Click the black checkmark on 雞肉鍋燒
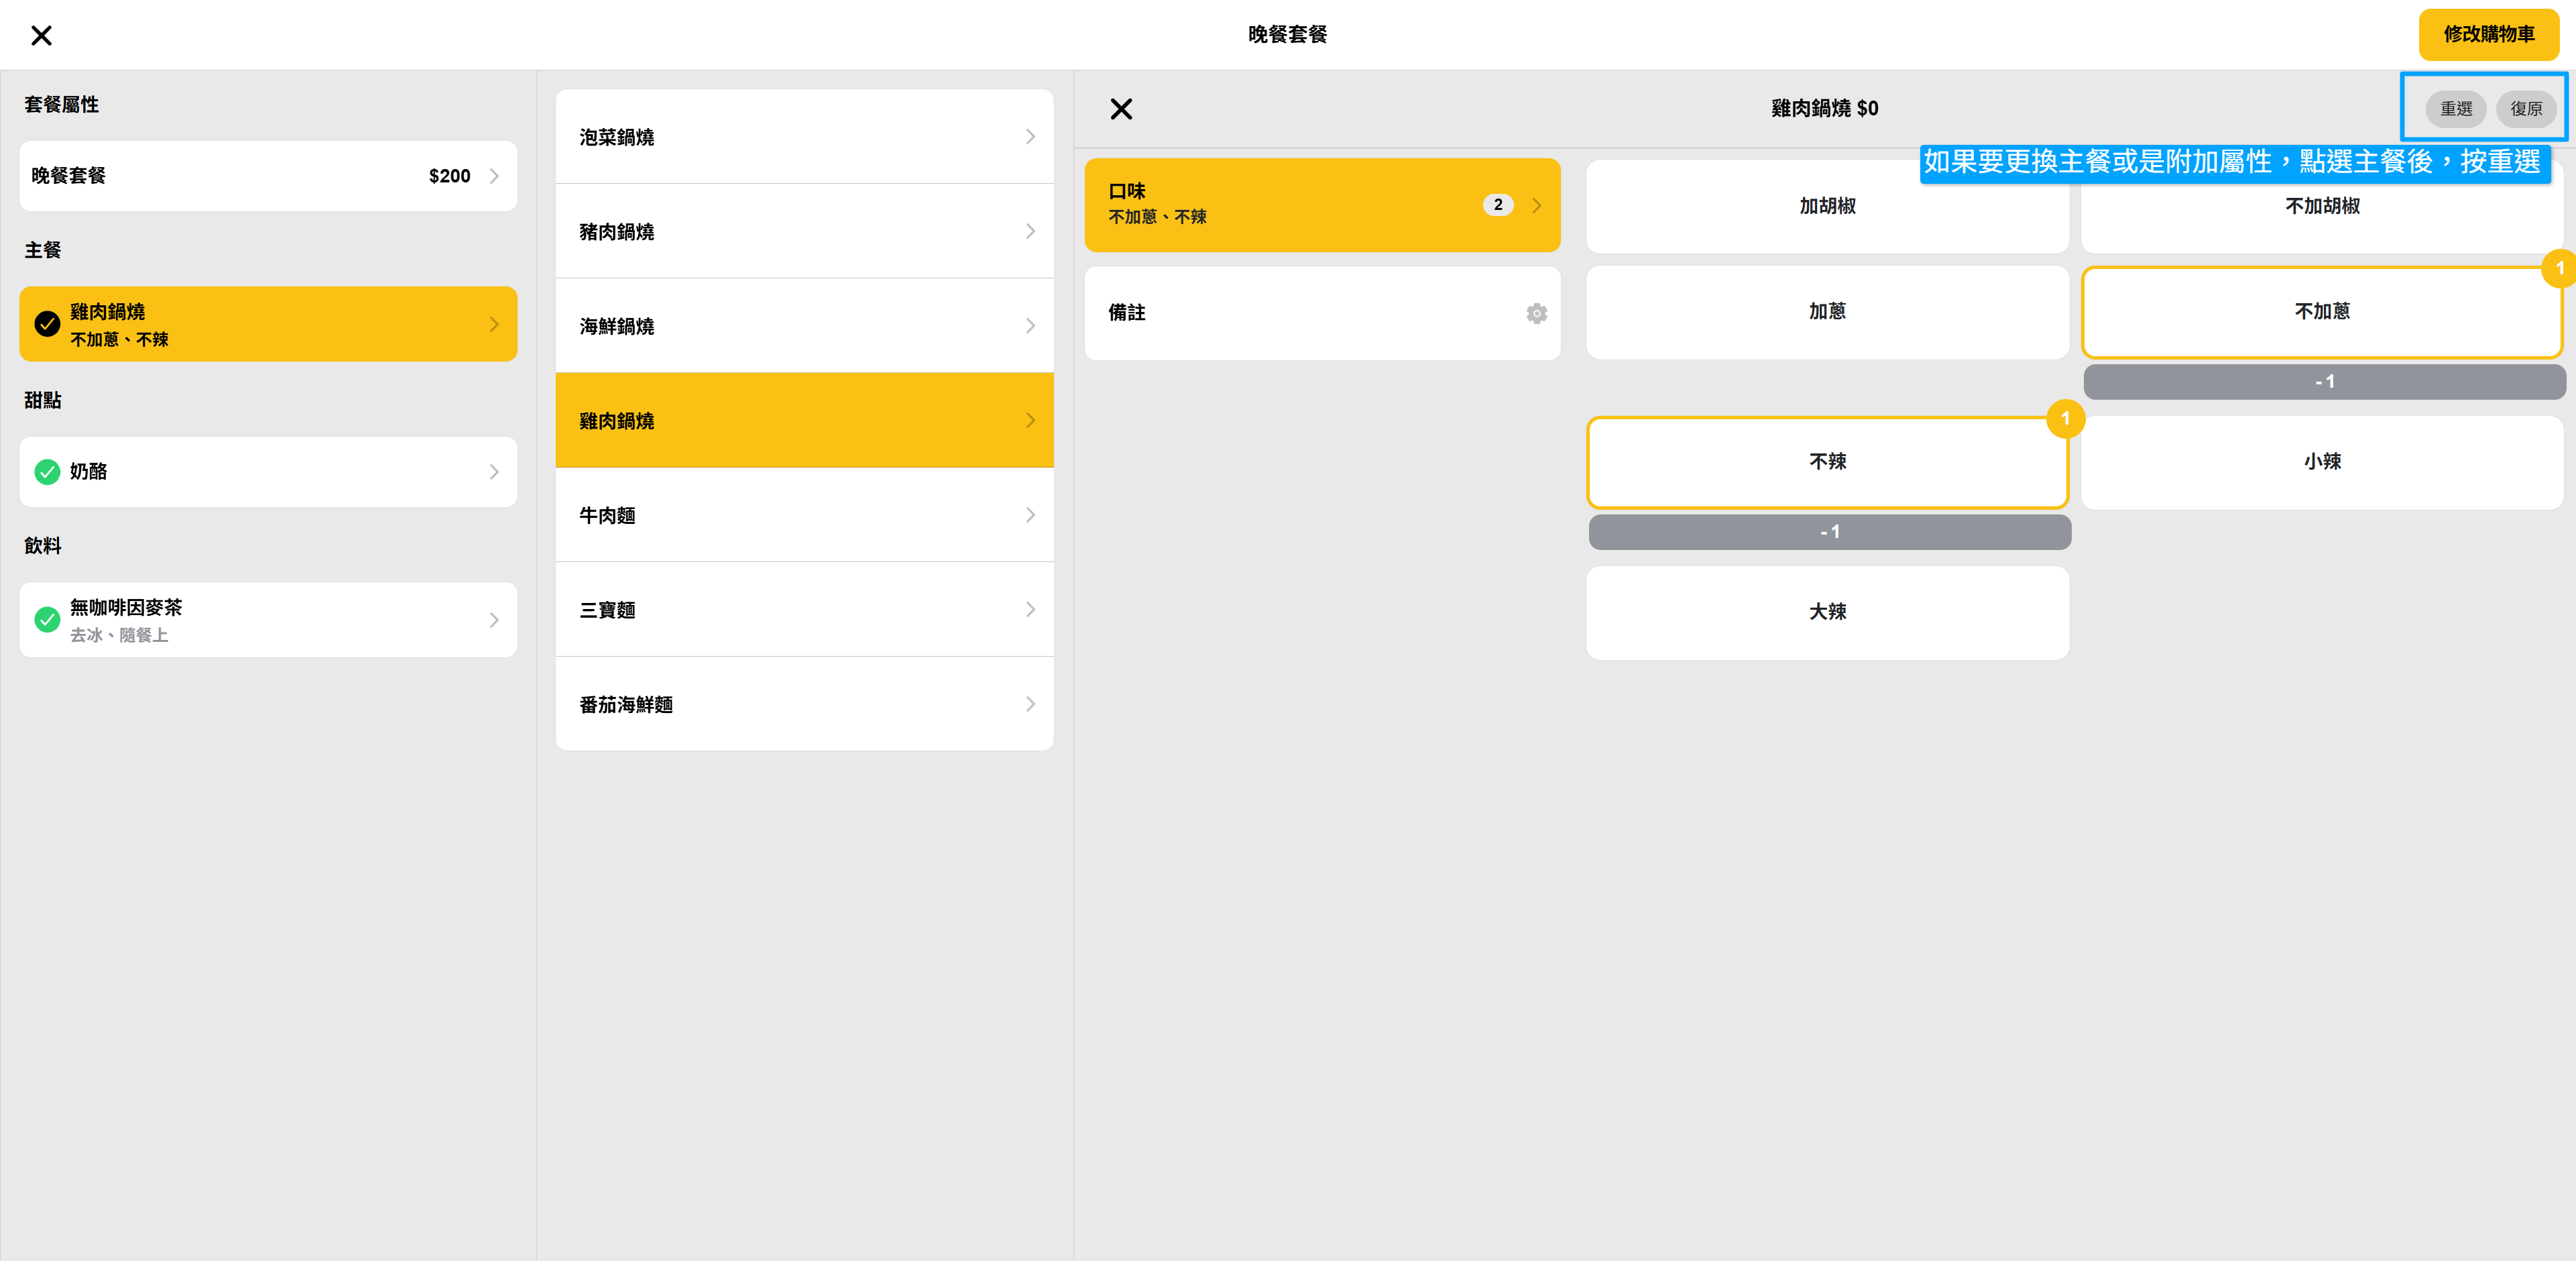This screenshot has width=2576, height=1261. (47, 324)
